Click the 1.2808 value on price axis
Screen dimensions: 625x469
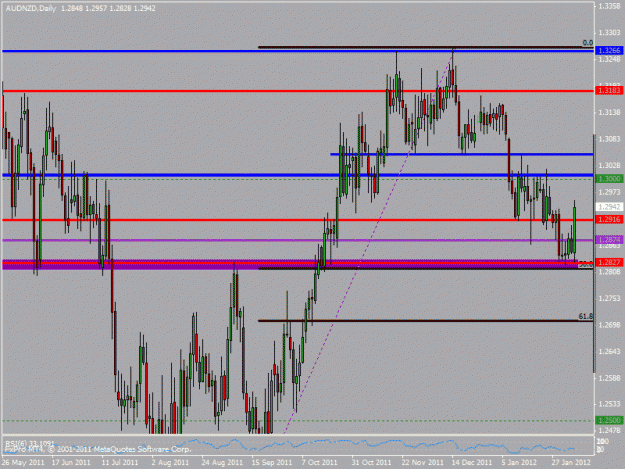[x=610, y=272]
